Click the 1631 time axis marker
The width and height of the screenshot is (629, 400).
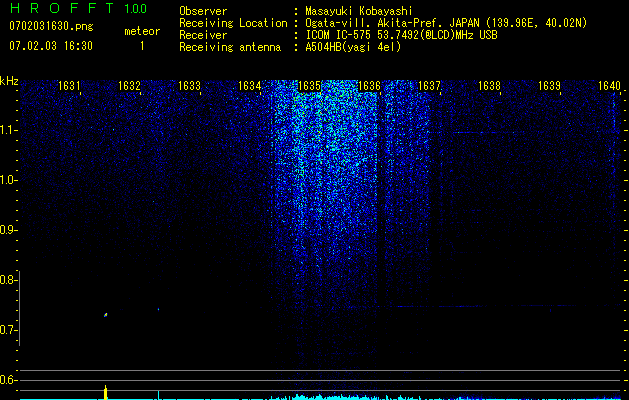[x=69, y=85]
